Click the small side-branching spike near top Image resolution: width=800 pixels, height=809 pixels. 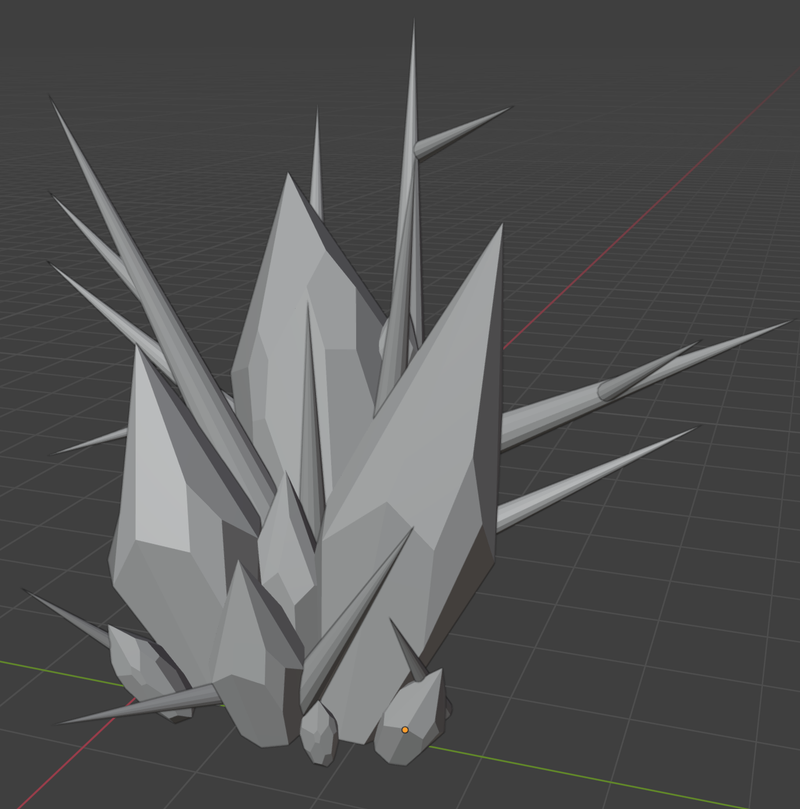pos(465,130)
